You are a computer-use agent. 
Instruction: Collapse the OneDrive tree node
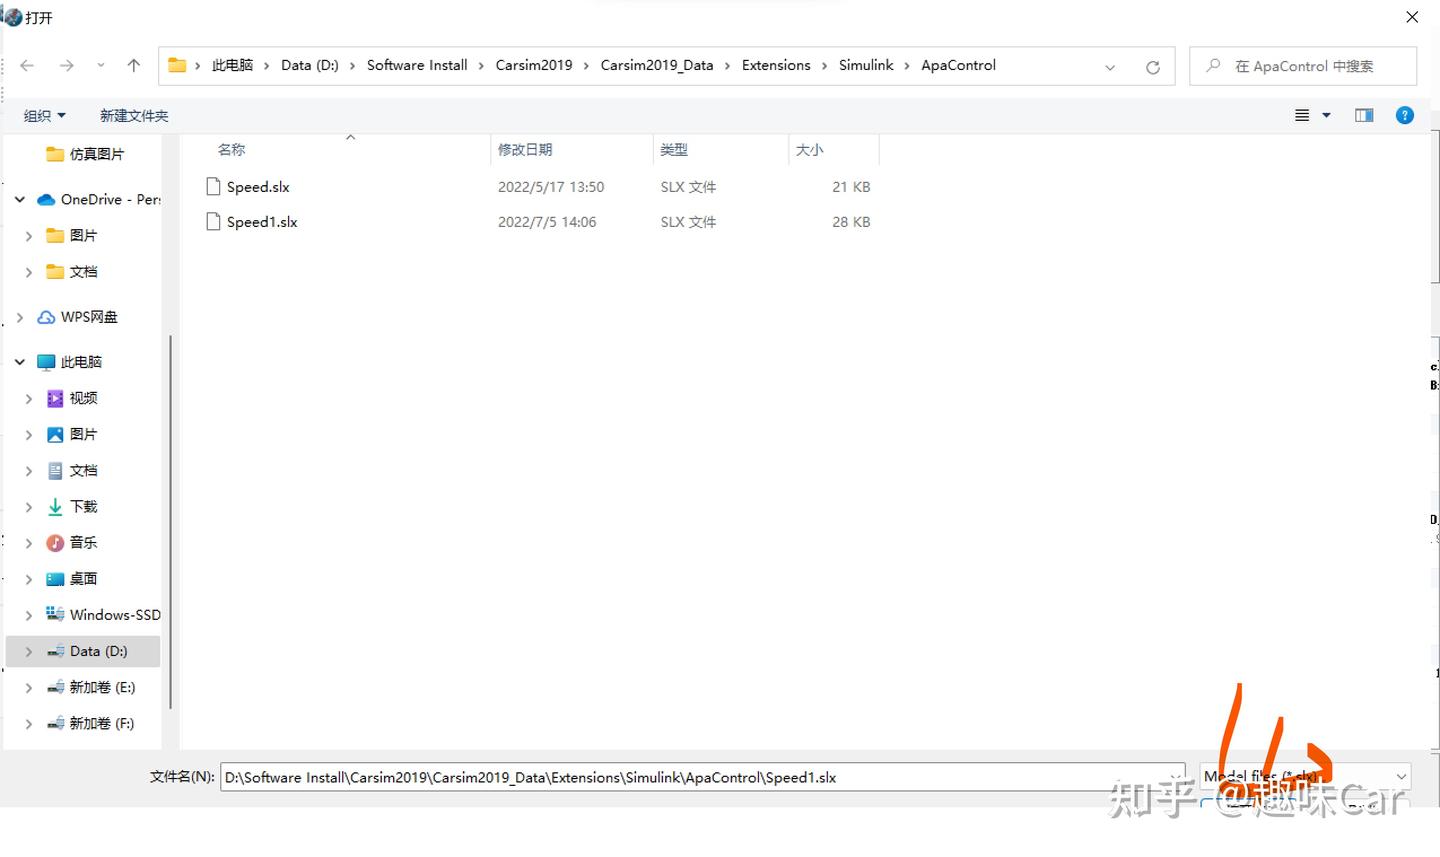pyautogui.click(x=19, y=200)
